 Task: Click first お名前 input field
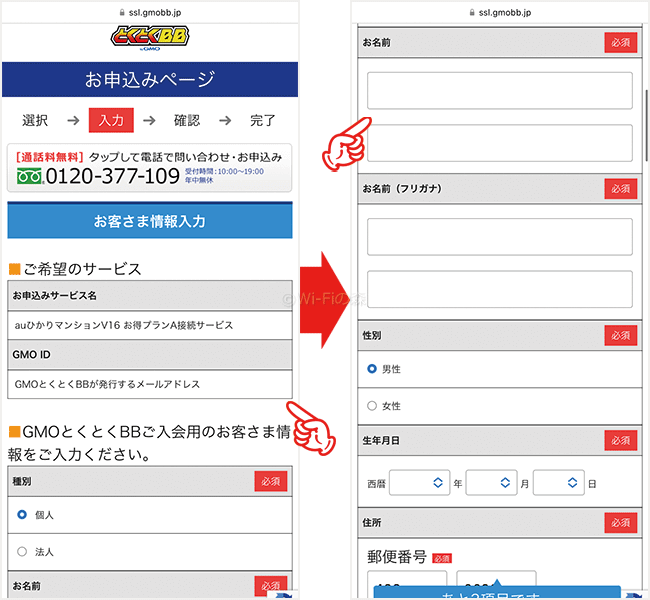click(x=500, y=91)
